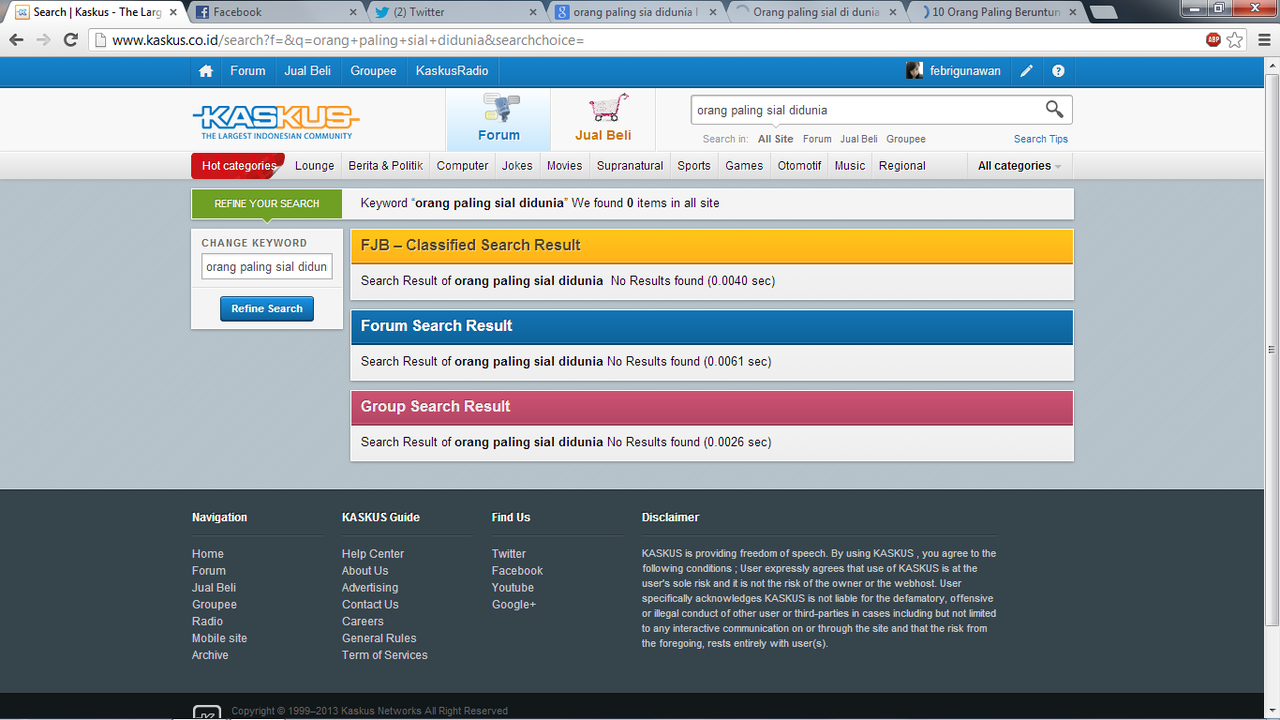The height and width of the screenshot is (720, 1280).
Task: Set search scope to Groupee
Action: coord(906,139)
